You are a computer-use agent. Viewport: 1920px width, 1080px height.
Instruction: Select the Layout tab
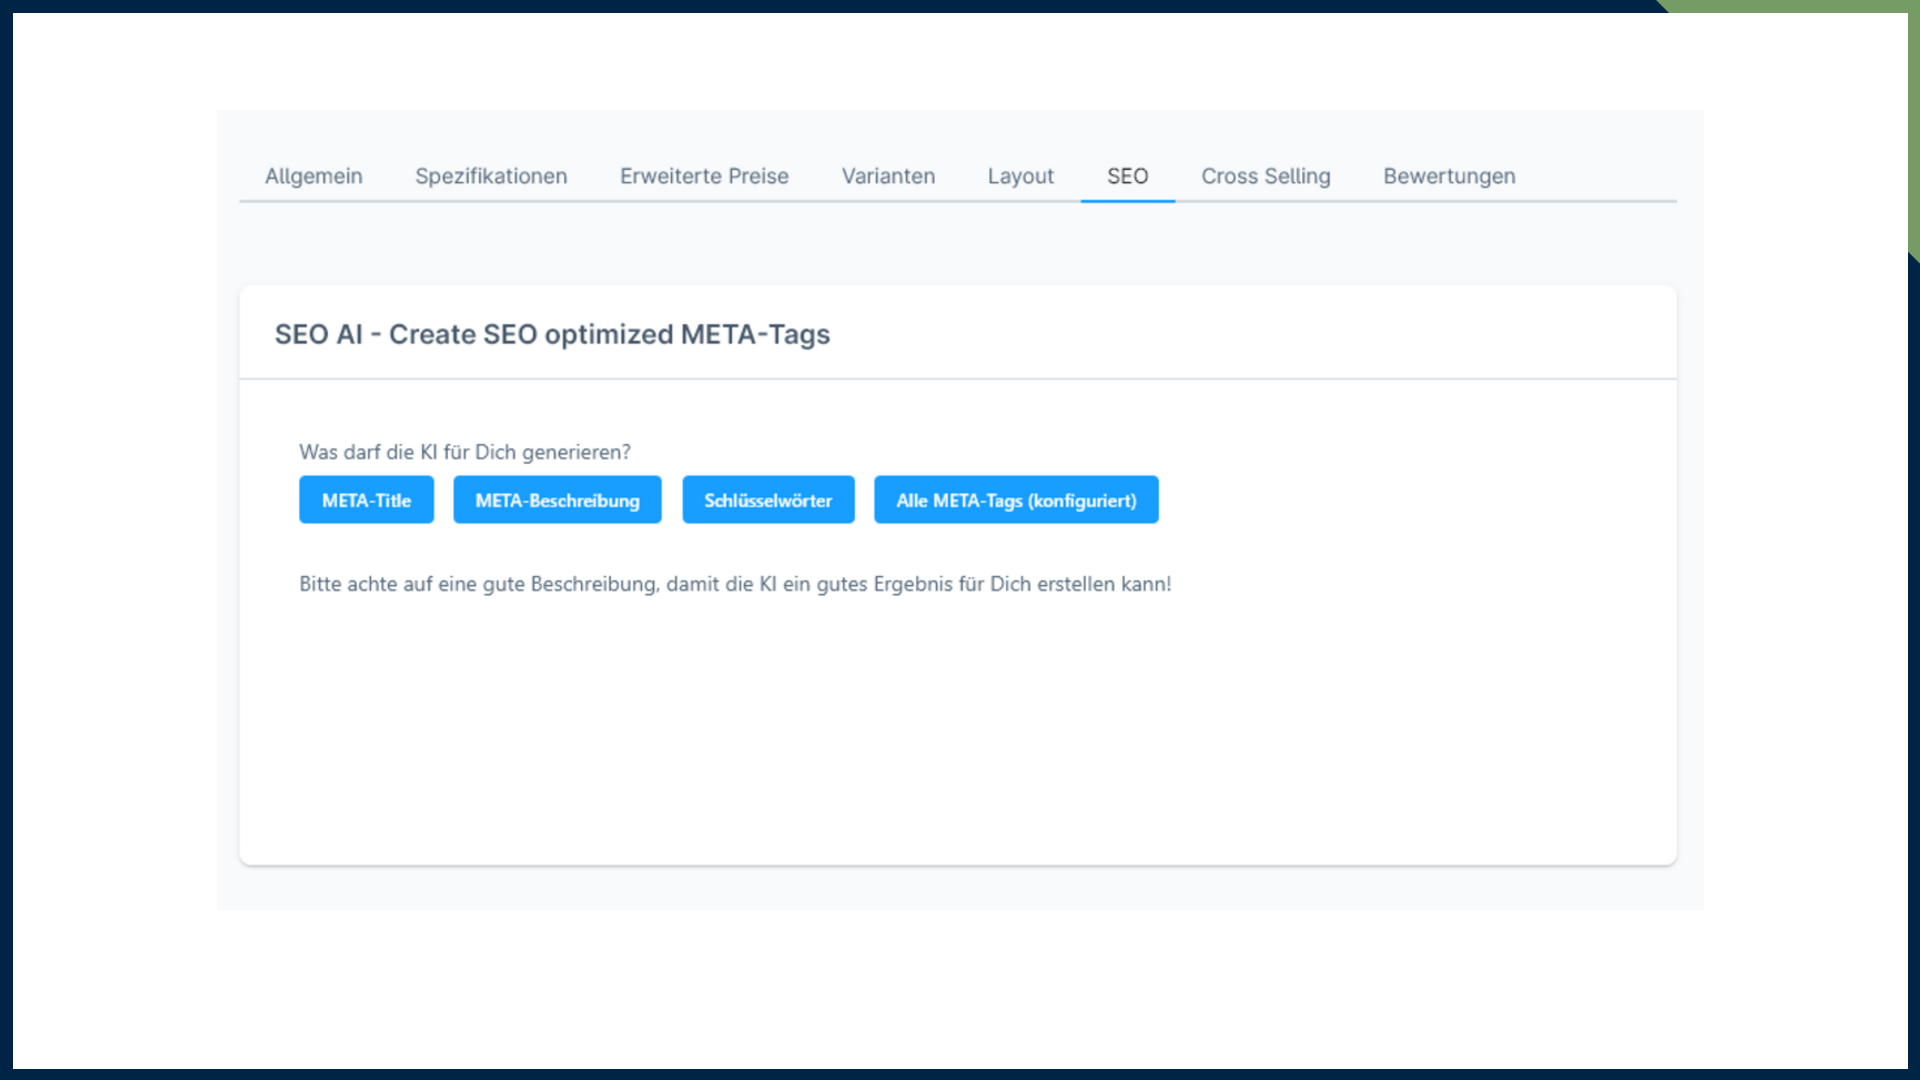tap(1020, 176)
